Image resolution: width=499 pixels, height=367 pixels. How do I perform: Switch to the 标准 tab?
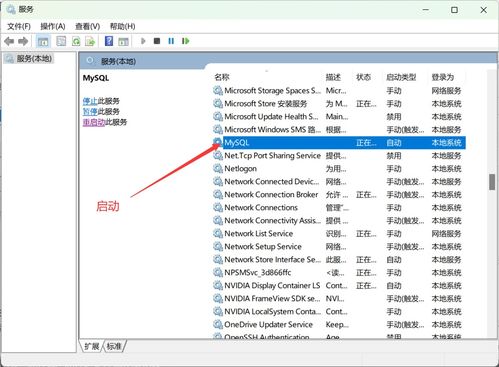click(114, 346)
